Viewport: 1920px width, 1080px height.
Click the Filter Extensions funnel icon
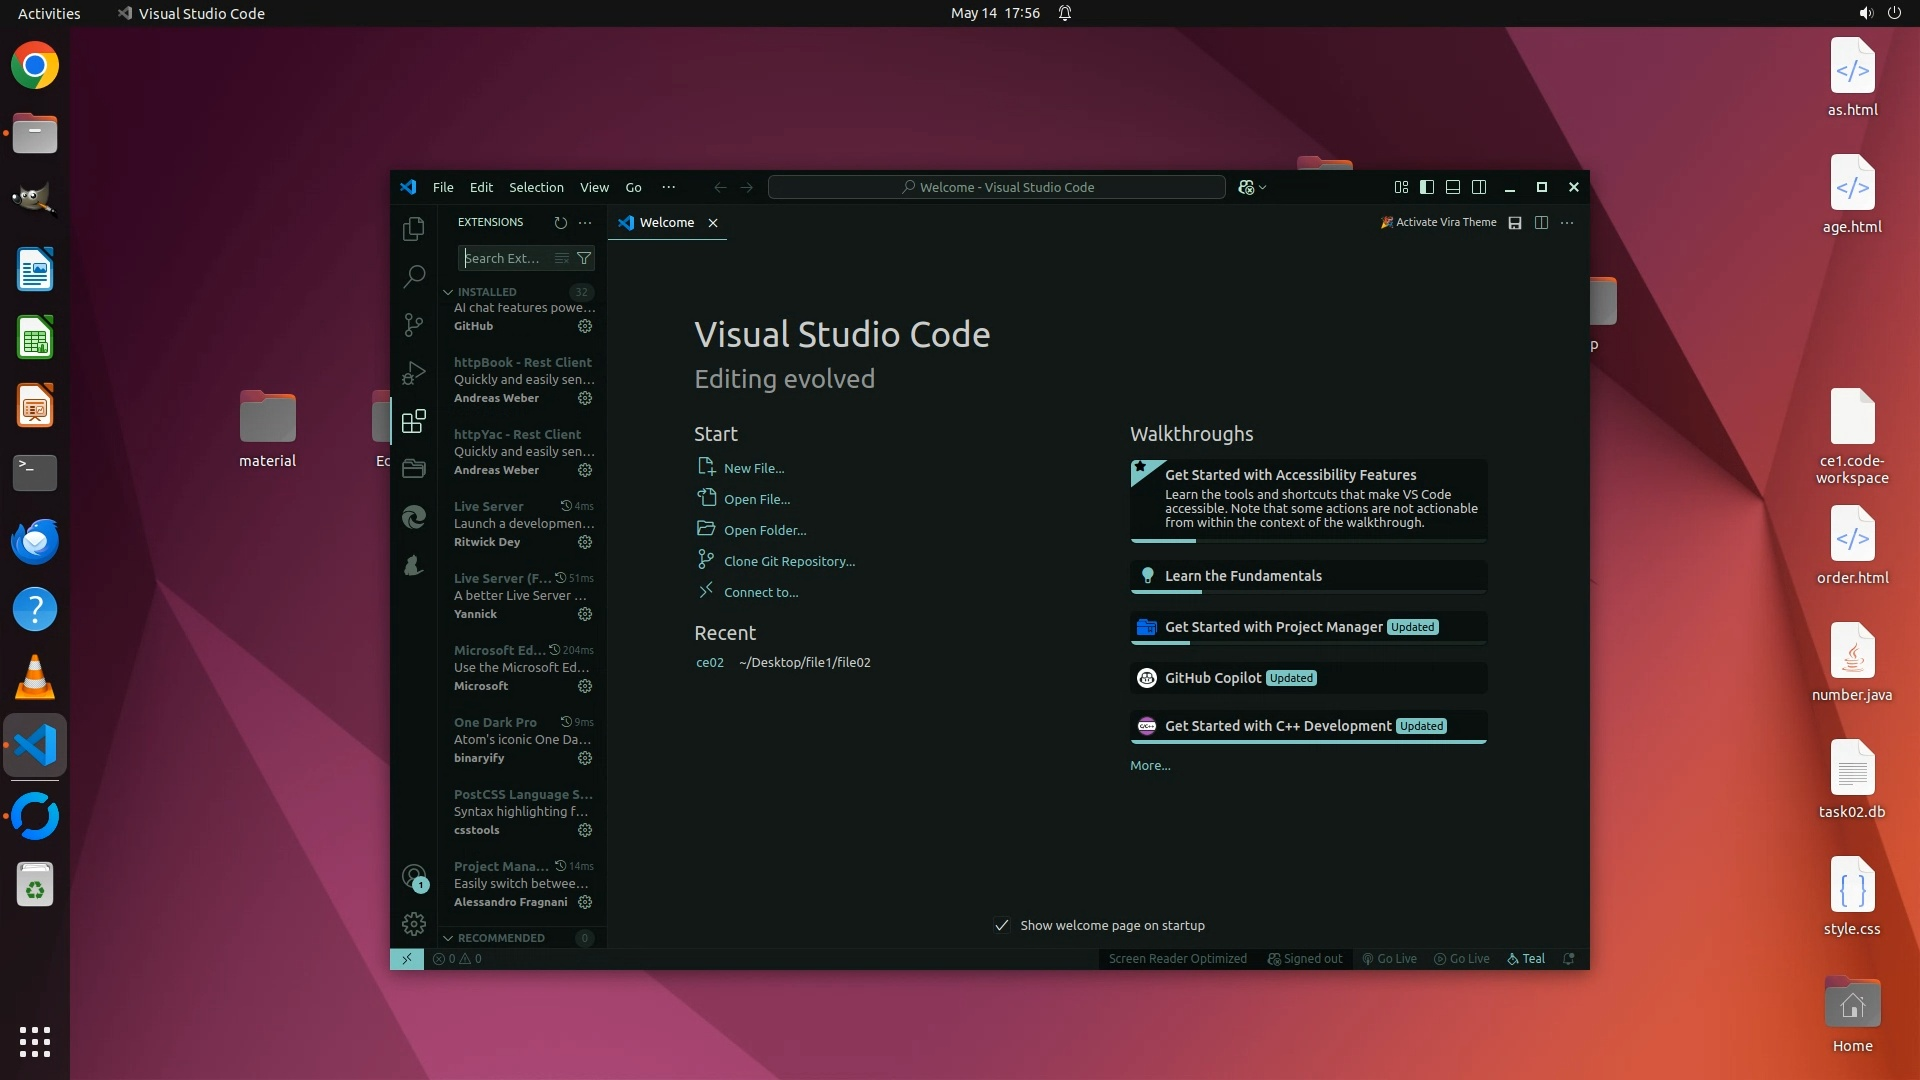pos(584,258)
